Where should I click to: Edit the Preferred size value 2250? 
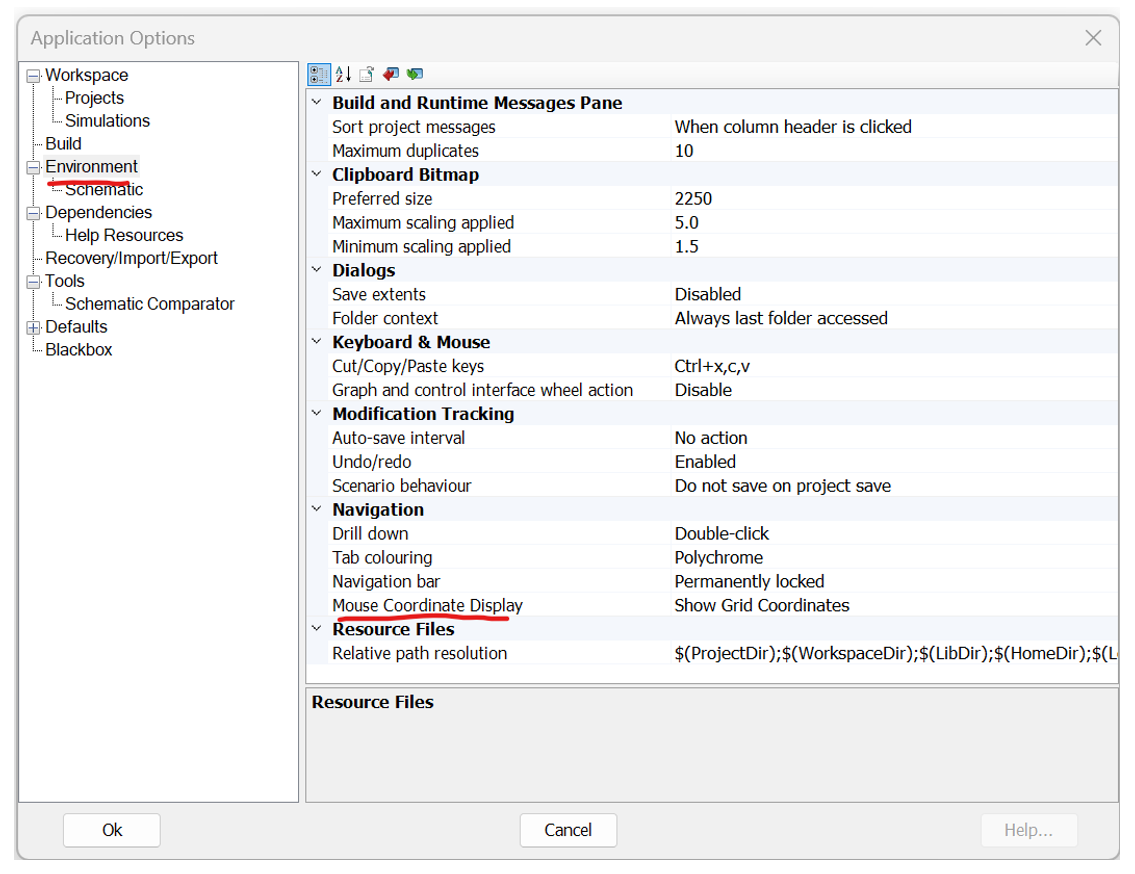(x=694, y=199)
